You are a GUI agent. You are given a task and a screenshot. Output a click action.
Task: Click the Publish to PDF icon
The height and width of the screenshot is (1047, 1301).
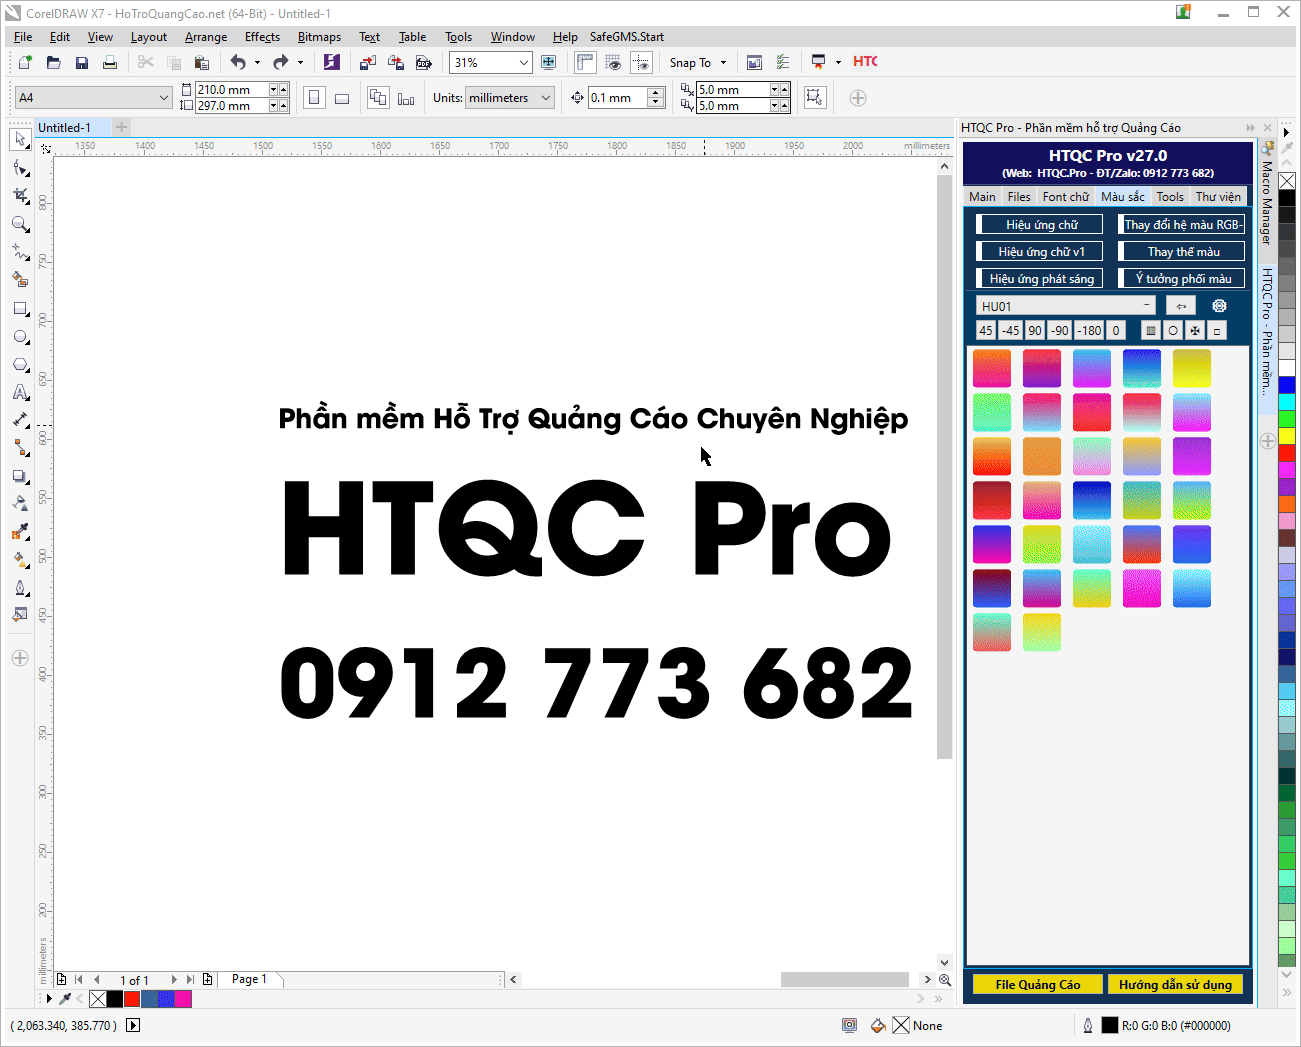[x=424, y=62]
